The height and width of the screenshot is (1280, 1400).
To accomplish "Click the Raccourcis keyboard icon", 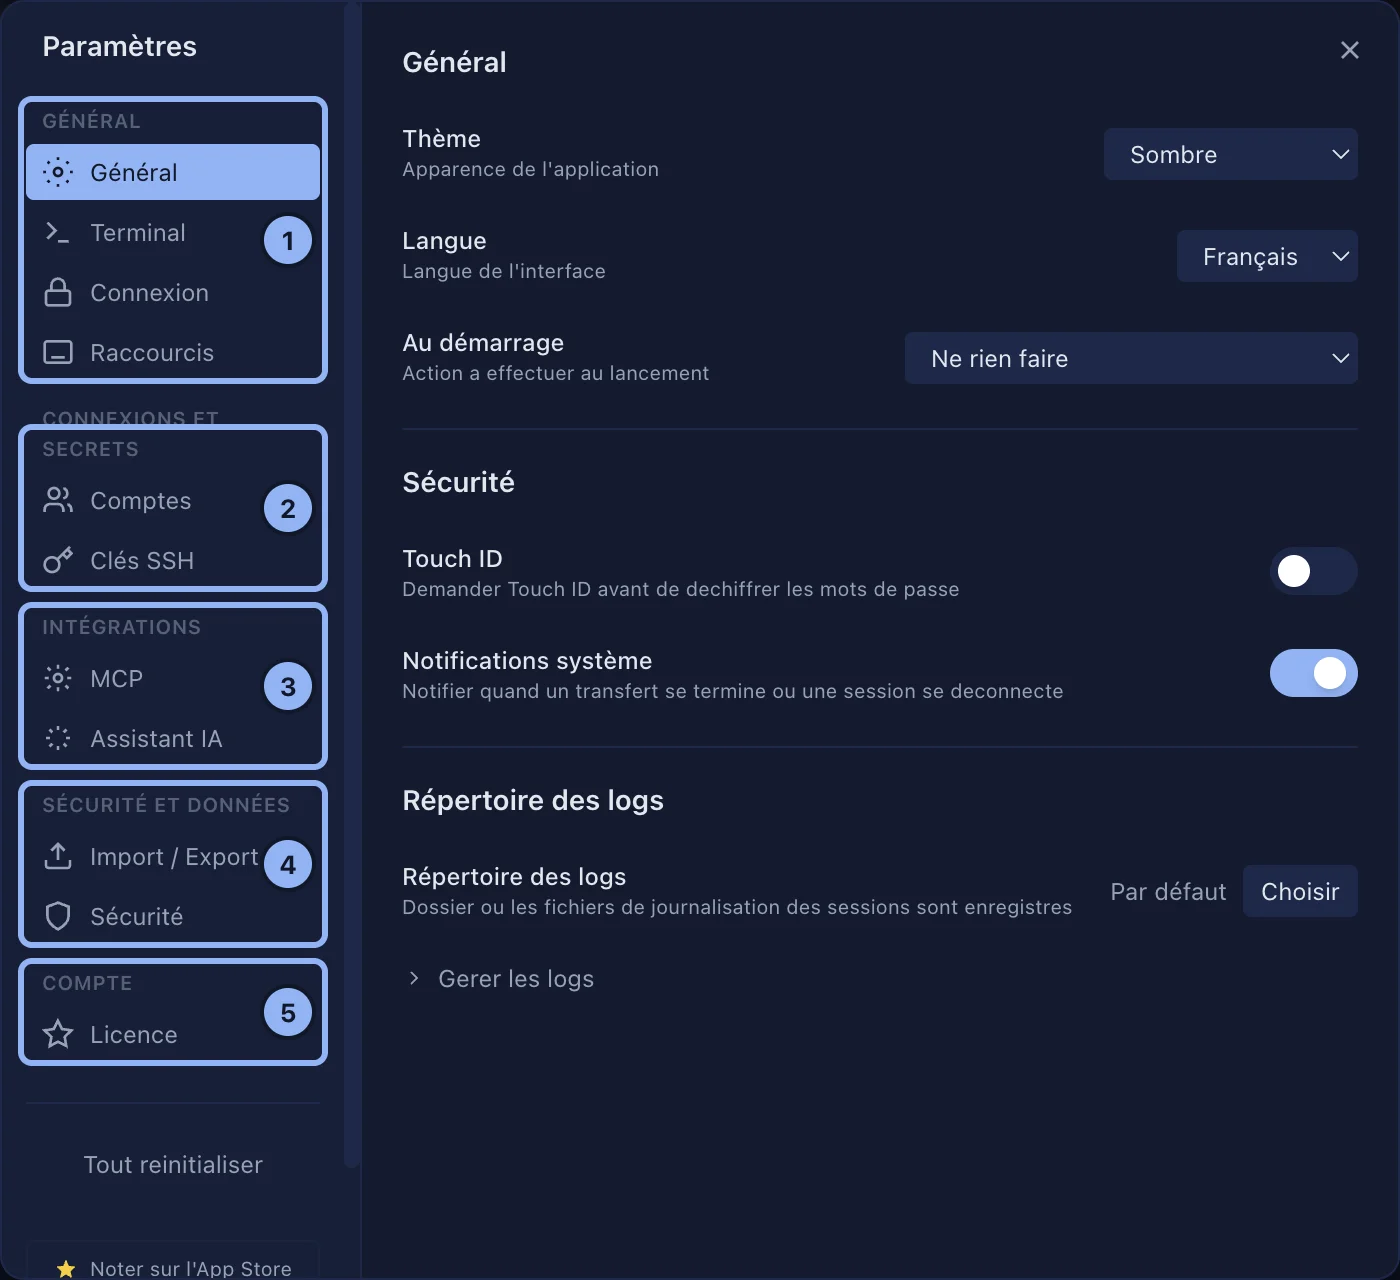I will 58,353.
